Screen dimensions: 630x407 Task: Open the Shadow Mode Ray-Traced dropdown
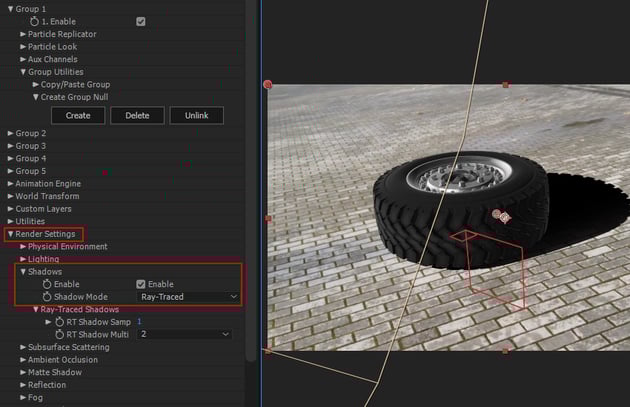[x=188, y=297]
